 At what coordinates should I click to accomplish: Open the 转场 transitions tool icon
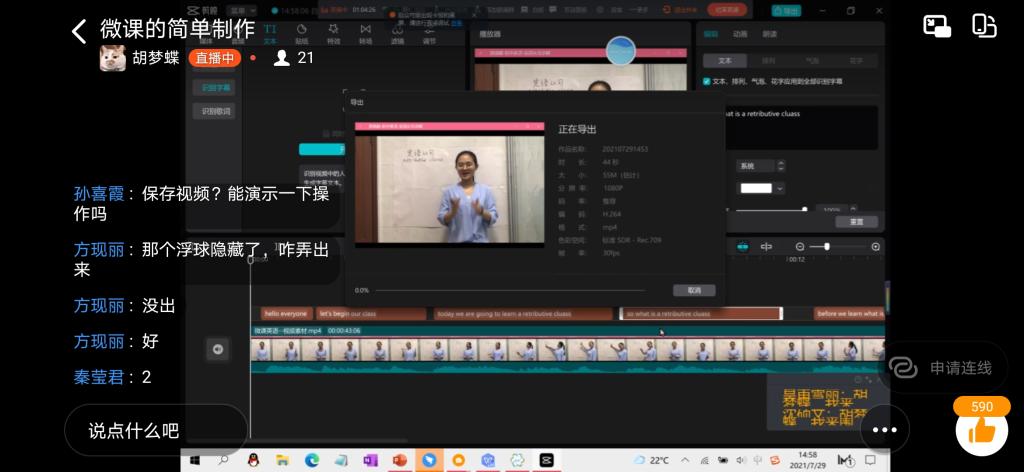[365, 36]
